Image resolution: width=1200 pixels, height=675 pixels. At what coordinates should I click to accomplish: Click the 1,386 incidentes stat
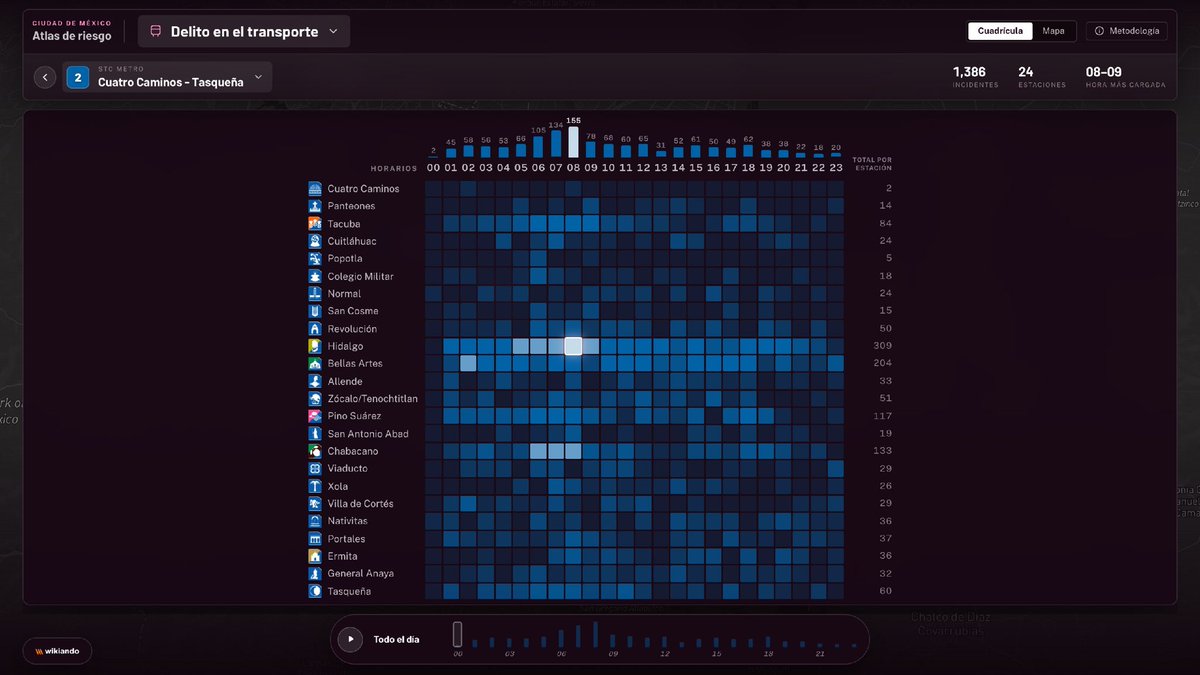[x=975, y=77]
